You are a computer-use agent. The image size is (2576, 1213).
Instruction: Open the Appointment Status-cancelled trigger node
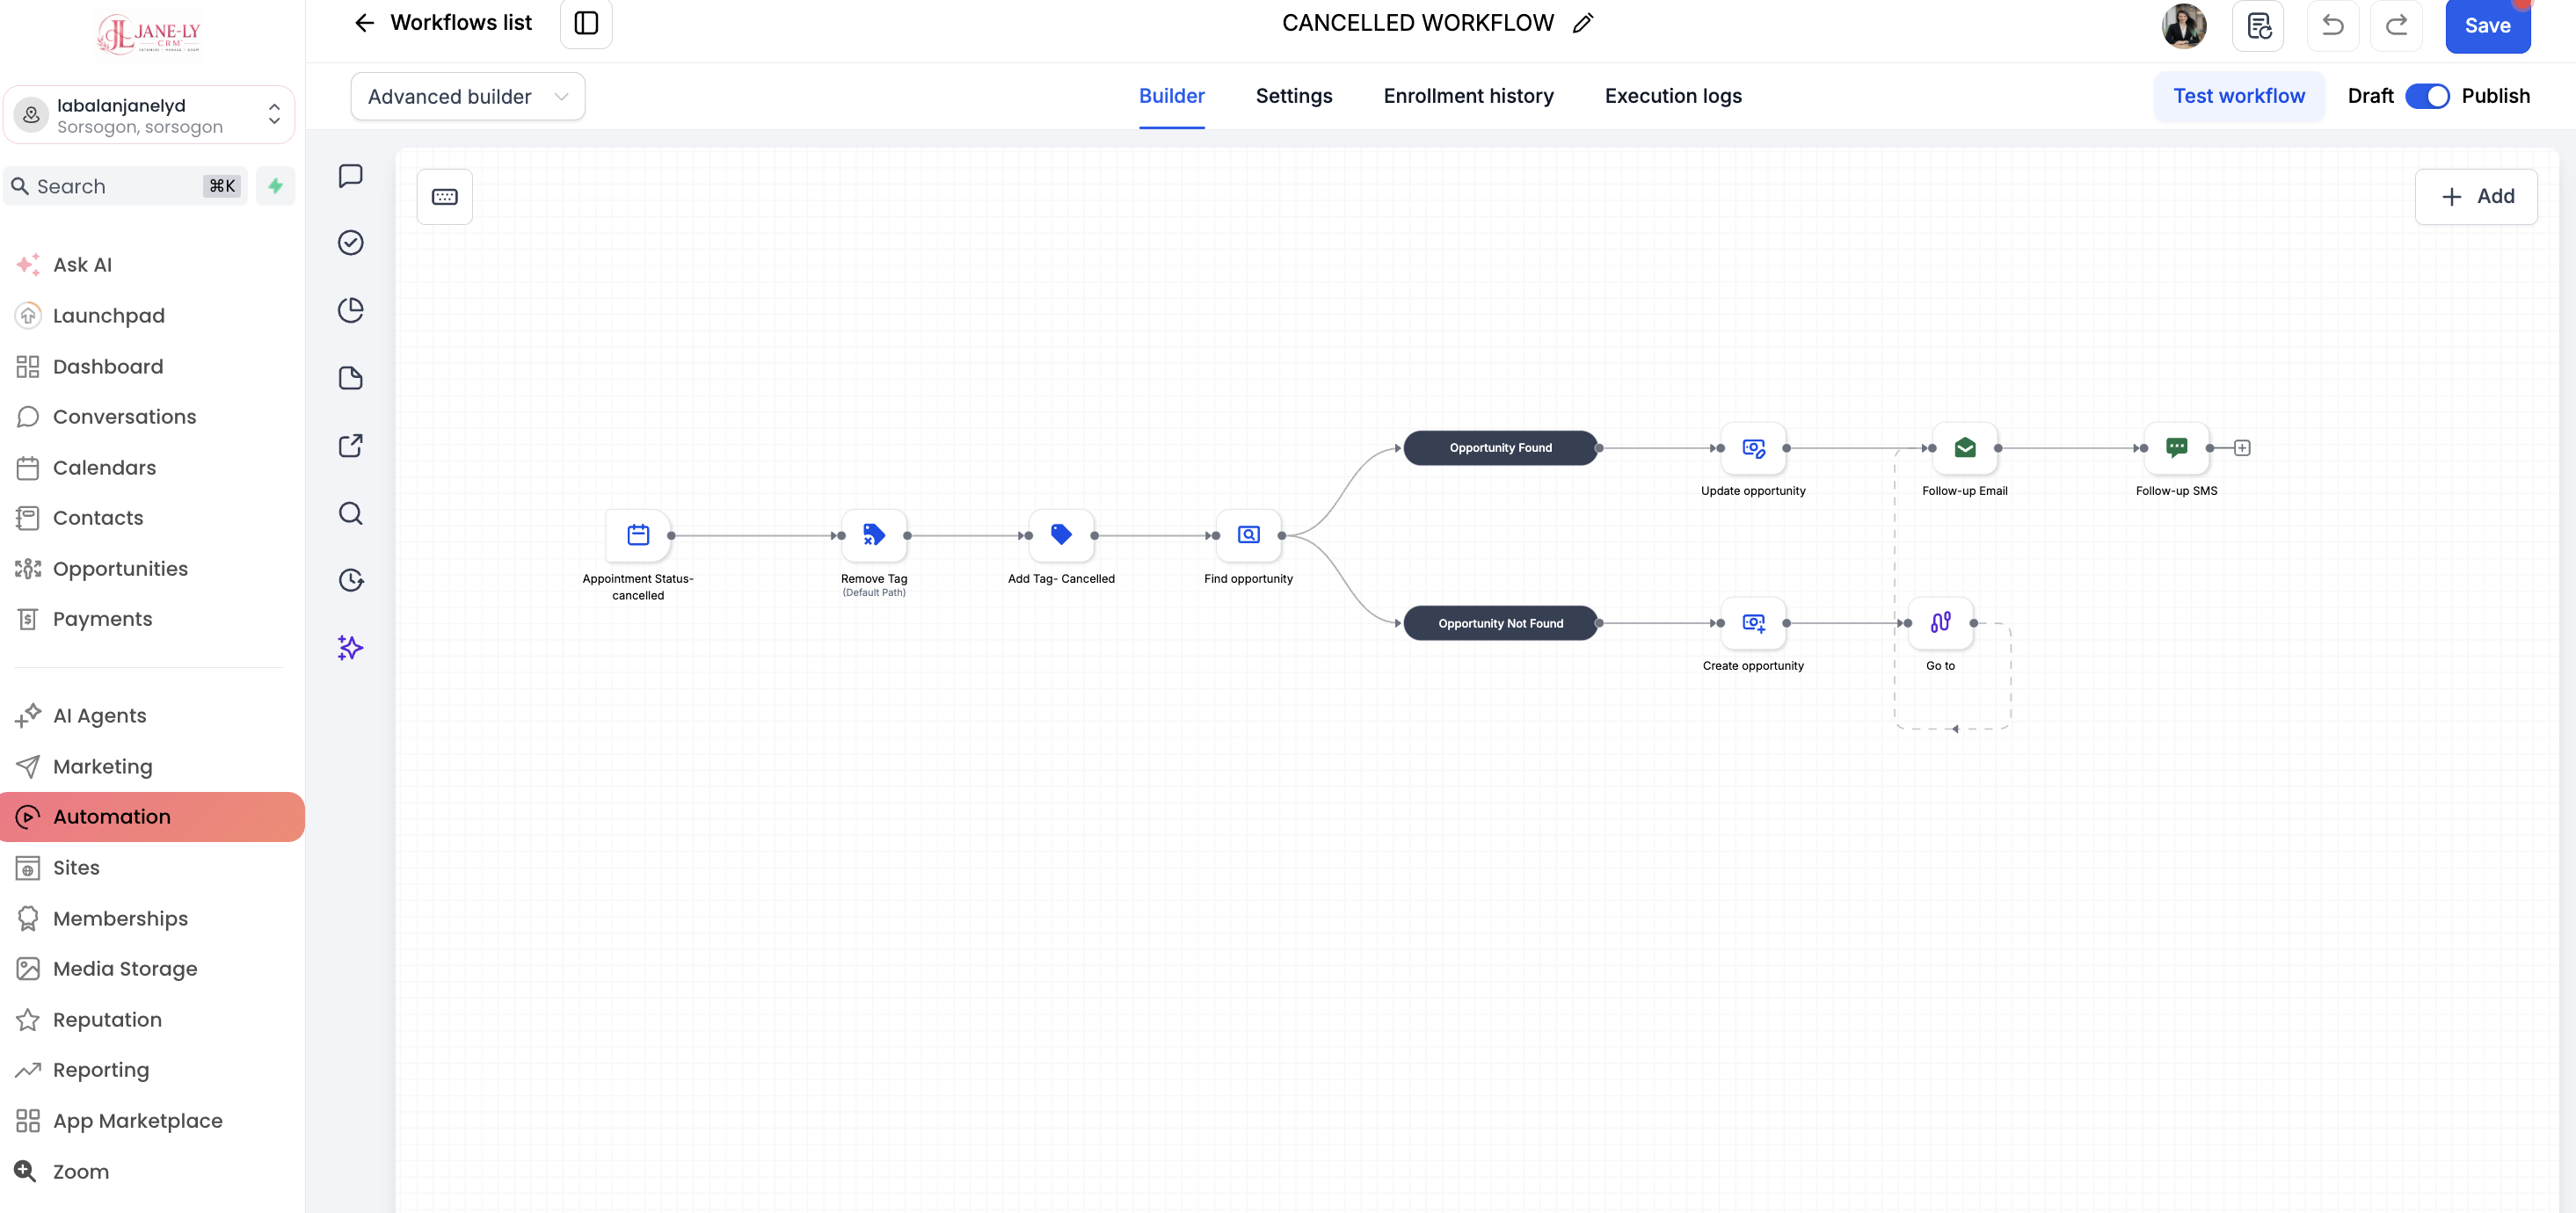click(x=638, y=535)
